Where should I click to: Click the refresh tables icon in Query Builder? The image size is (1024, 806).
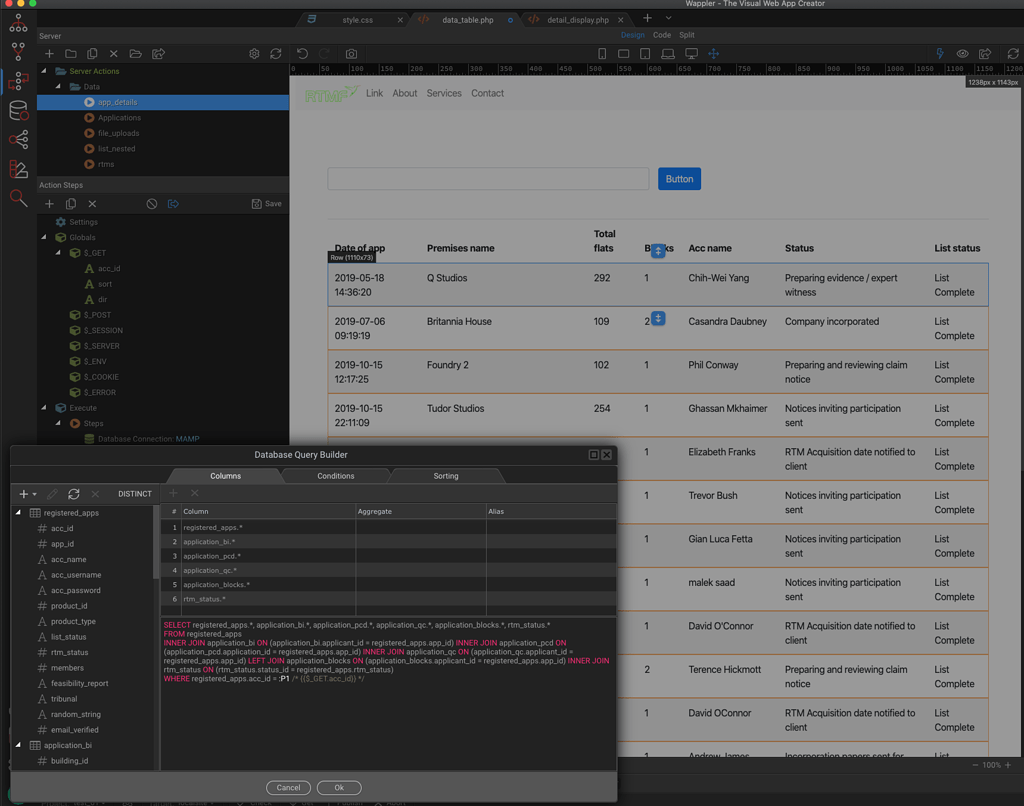[74, 494]
